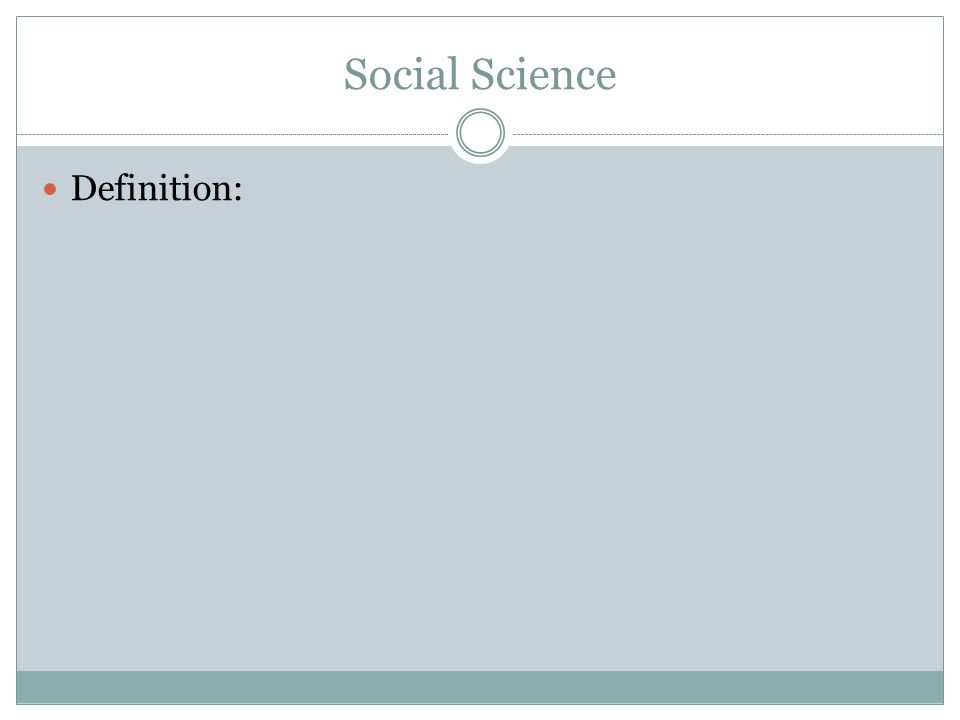
Task: Click the white header area left of title
Action: click(178, 74)
